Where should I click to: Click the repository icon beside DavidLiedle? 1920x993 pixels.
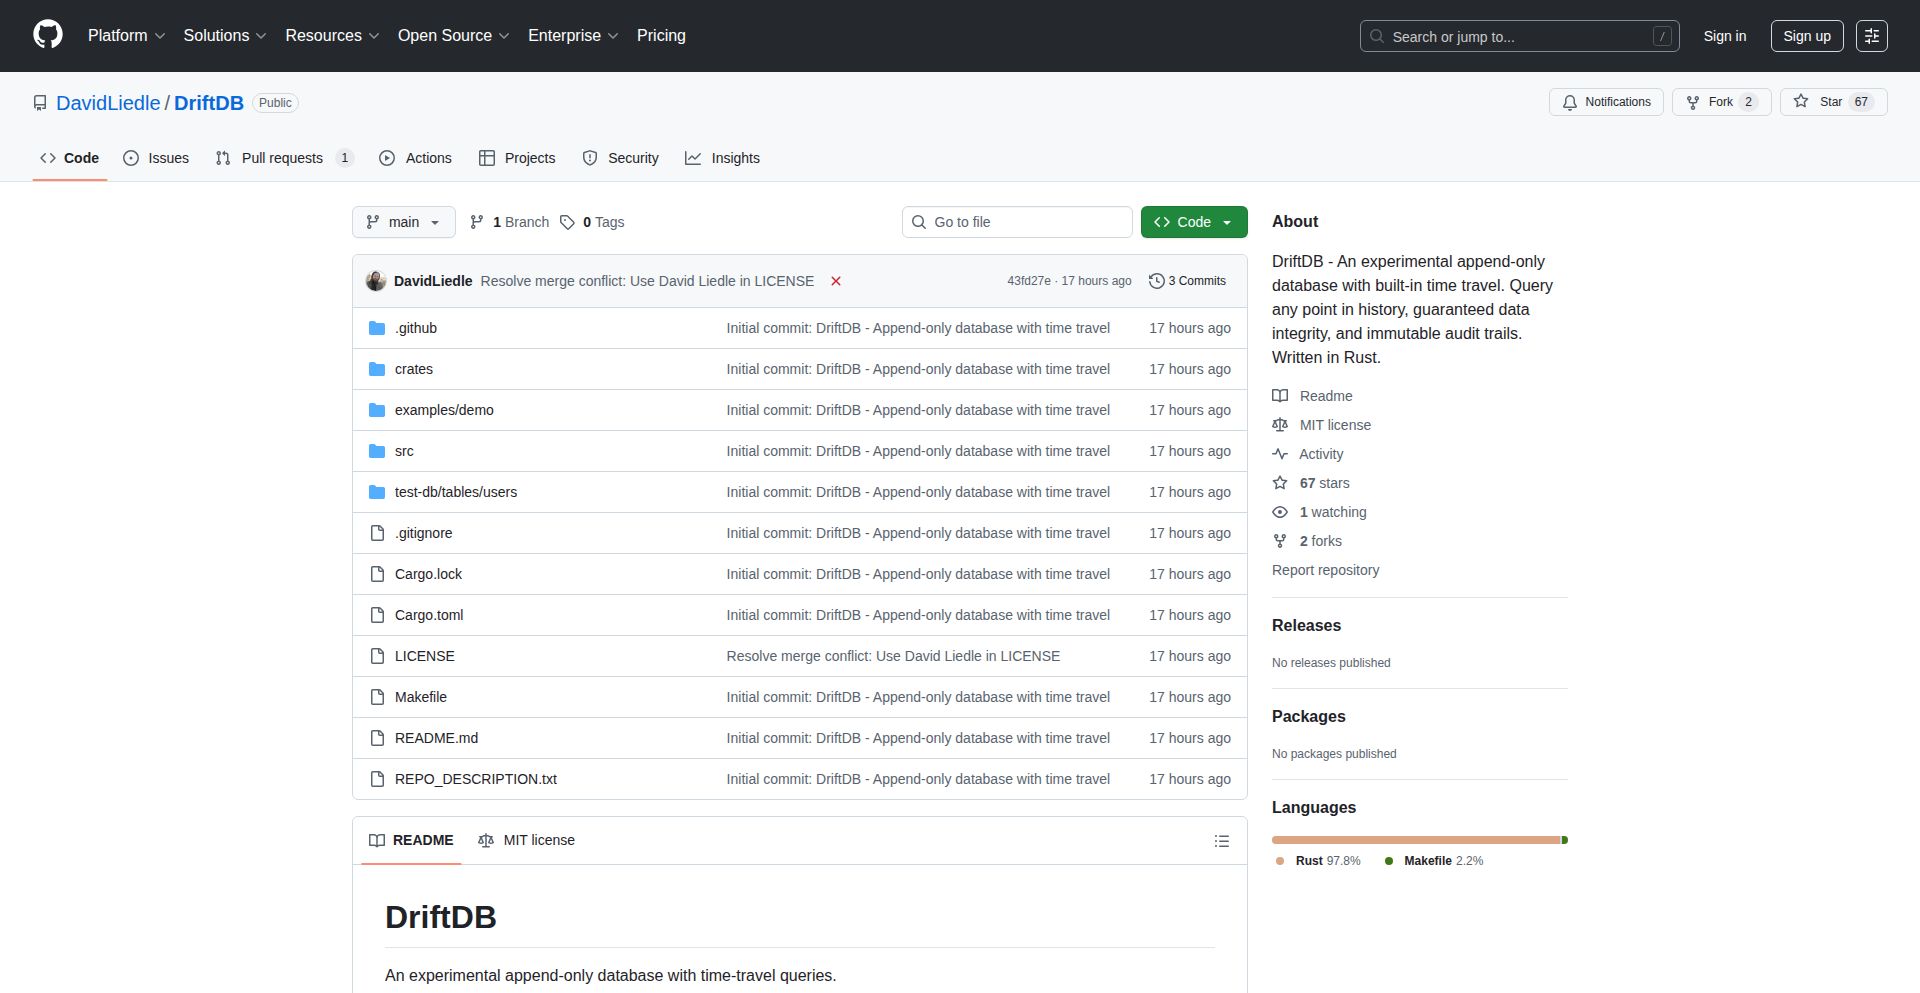tap(40, 103)
